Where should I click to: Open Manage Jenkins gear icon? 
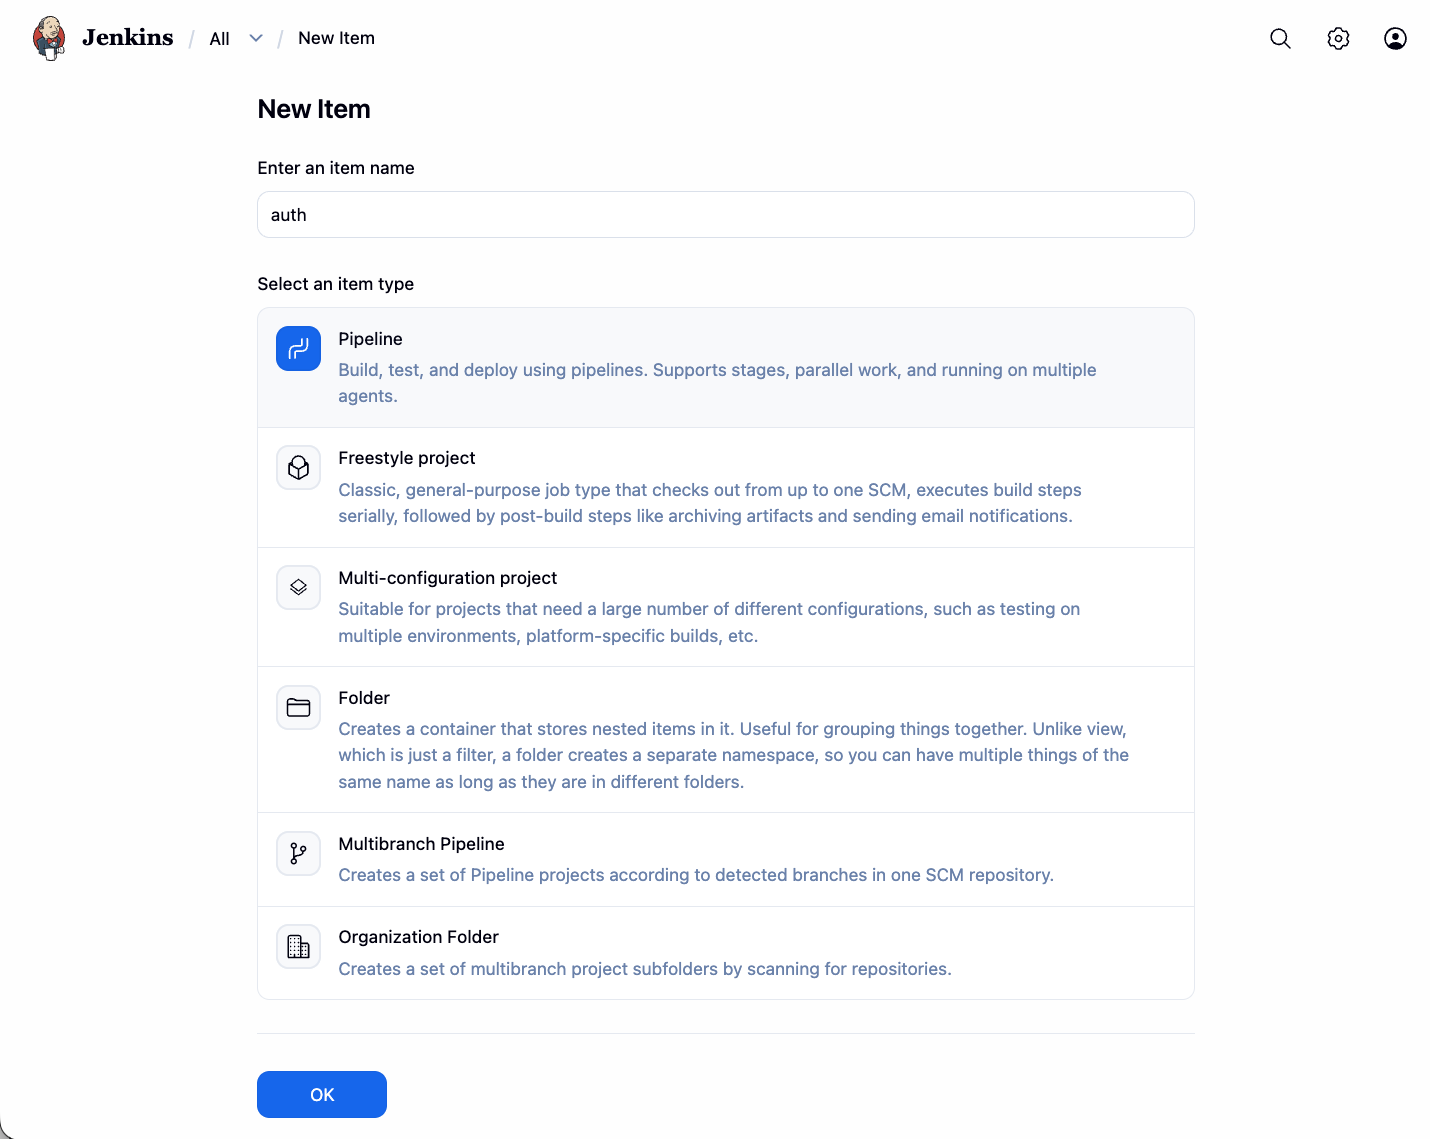point(1338,38)
